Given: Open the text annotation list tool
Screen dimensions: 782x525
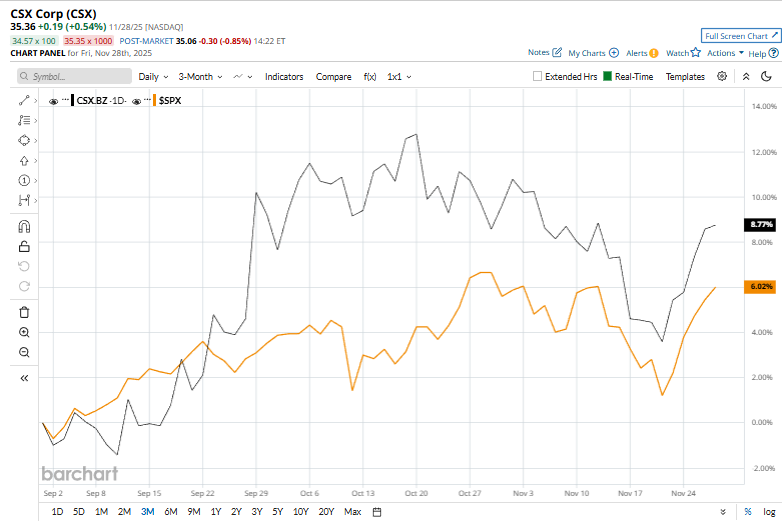Looking at the screenshot, I should click(x=24, y=120).
